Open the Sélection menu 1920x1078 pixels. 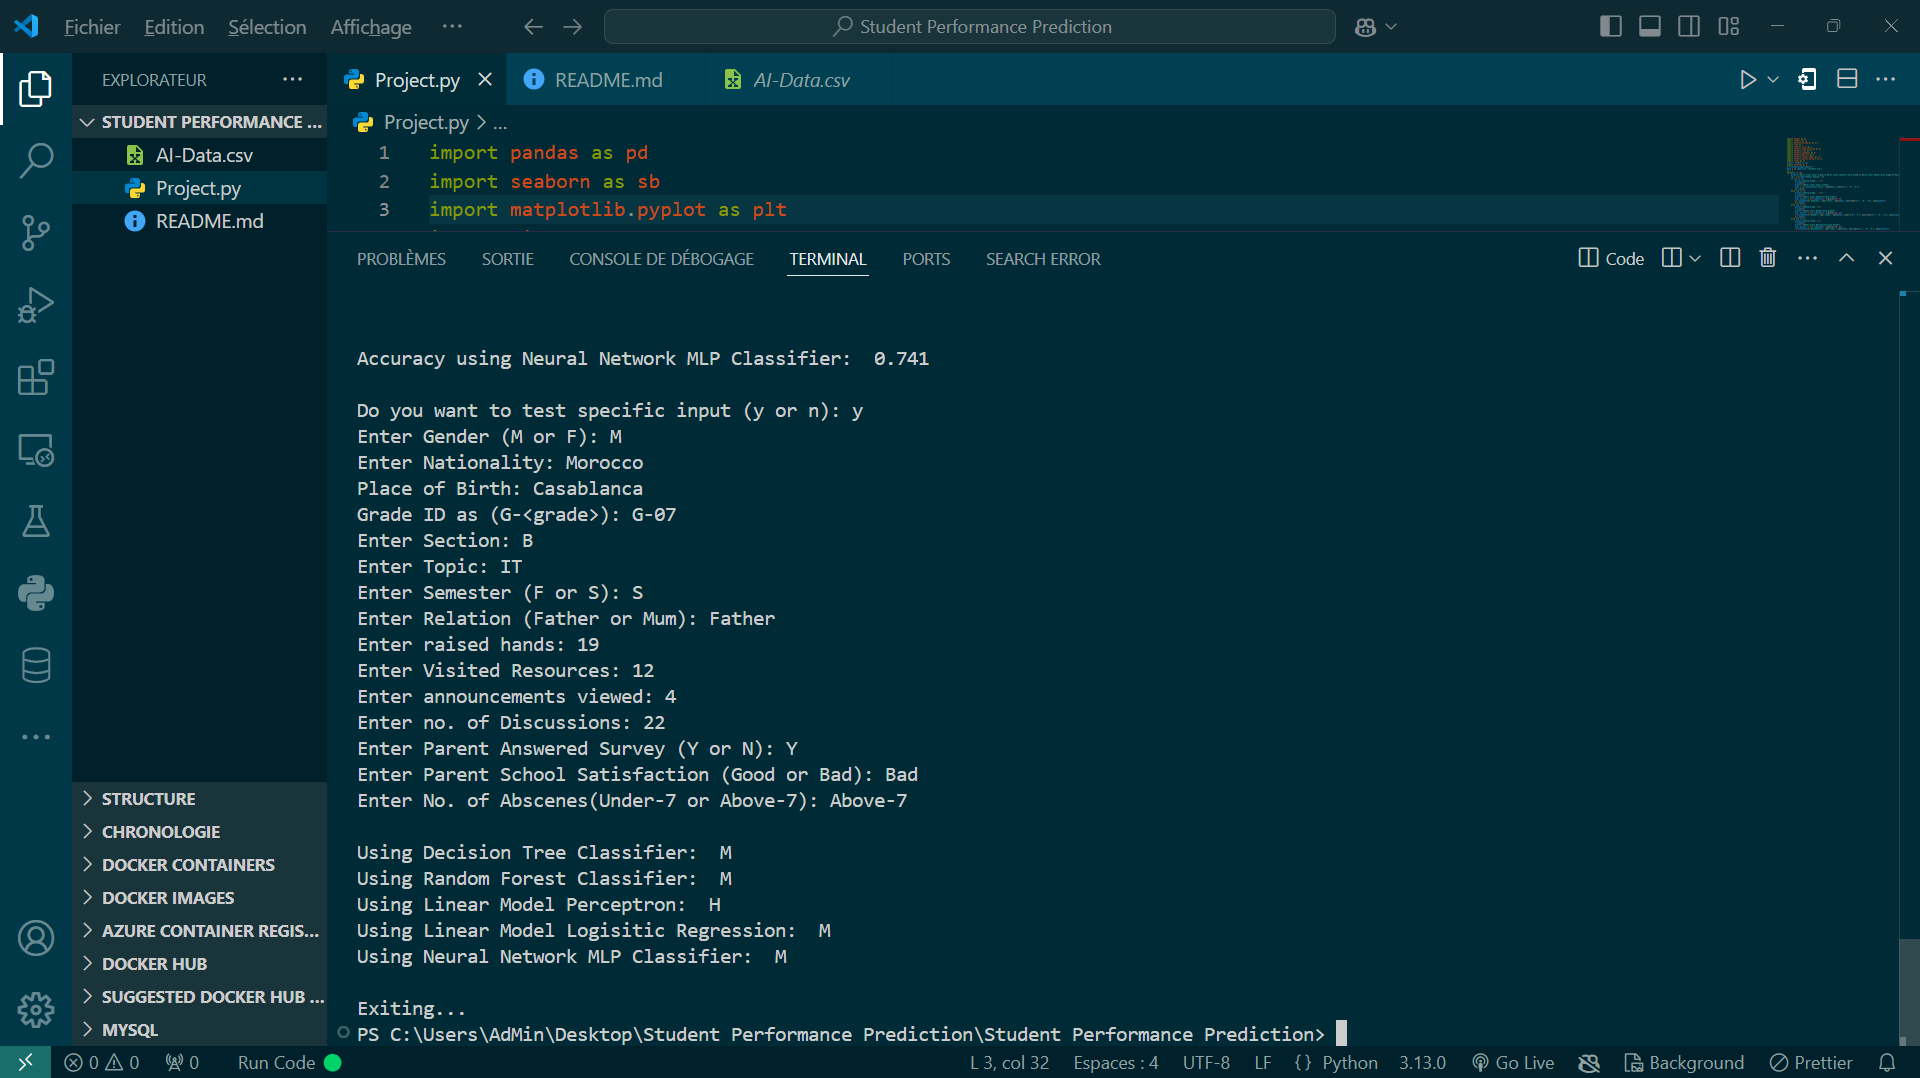point(267,27)
